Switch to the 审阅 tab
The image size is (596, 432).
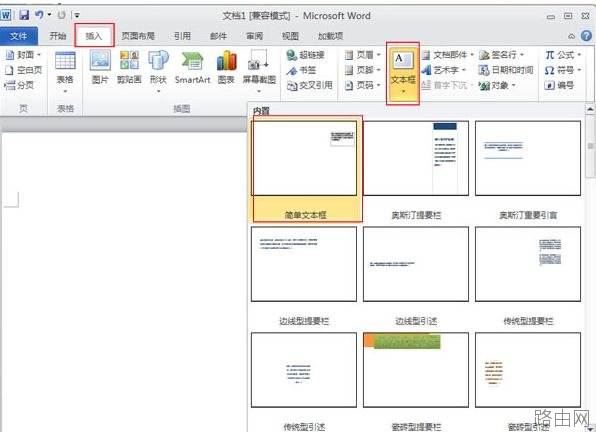click(x=254, y=36)
